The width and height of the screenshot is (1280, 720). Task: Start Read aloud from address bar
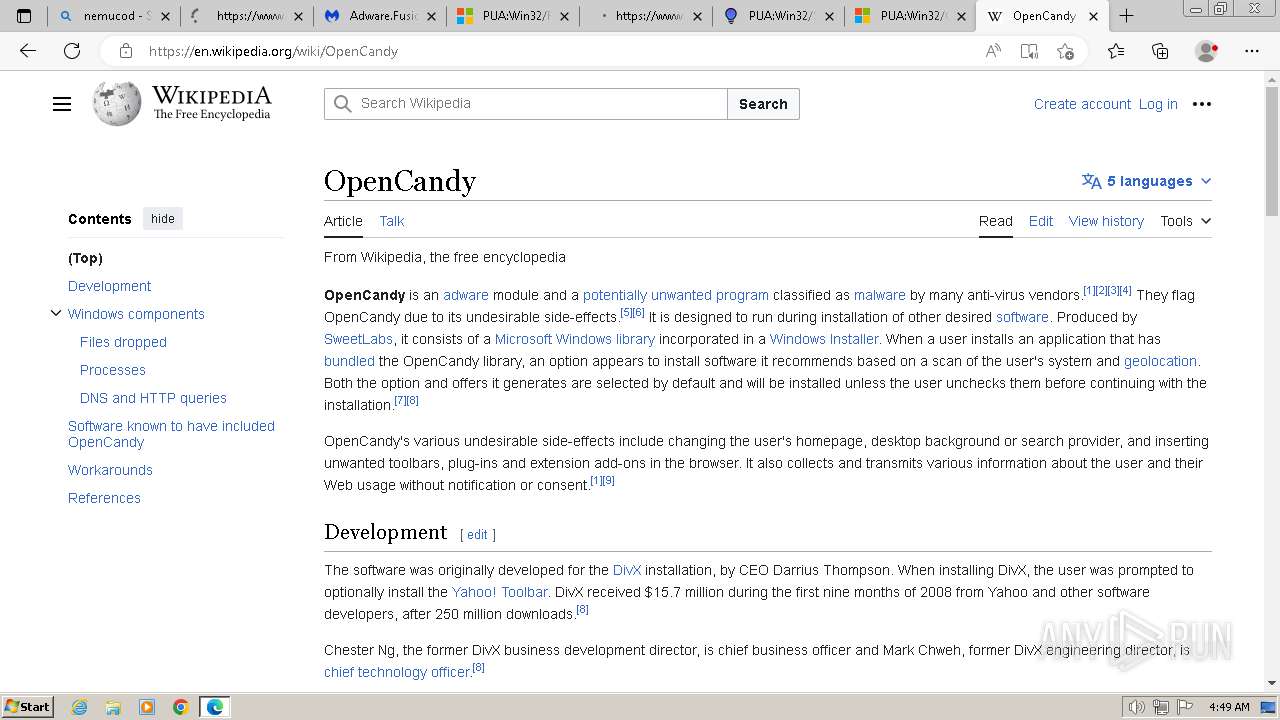coord(993,51)
